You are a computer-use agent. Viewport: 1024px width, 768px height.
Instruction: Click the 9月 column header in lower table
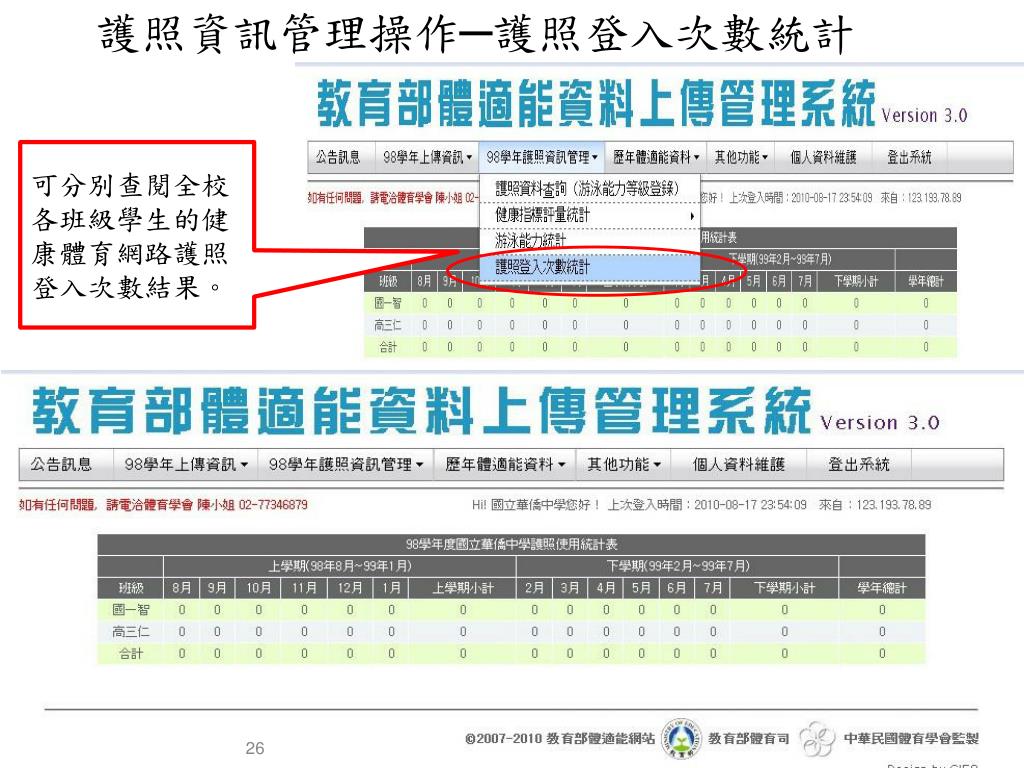coord(217,588)
